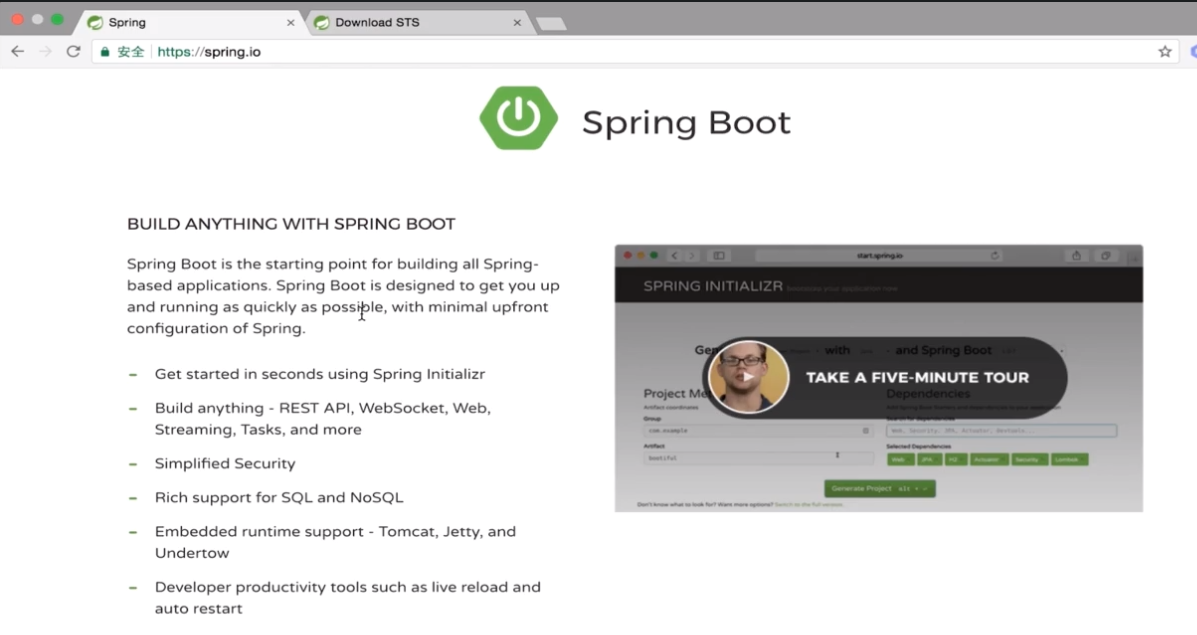Viewport: 1197px width, 635px height.
Task: Click the Spring Boot heading text
Action: point(686,122)
